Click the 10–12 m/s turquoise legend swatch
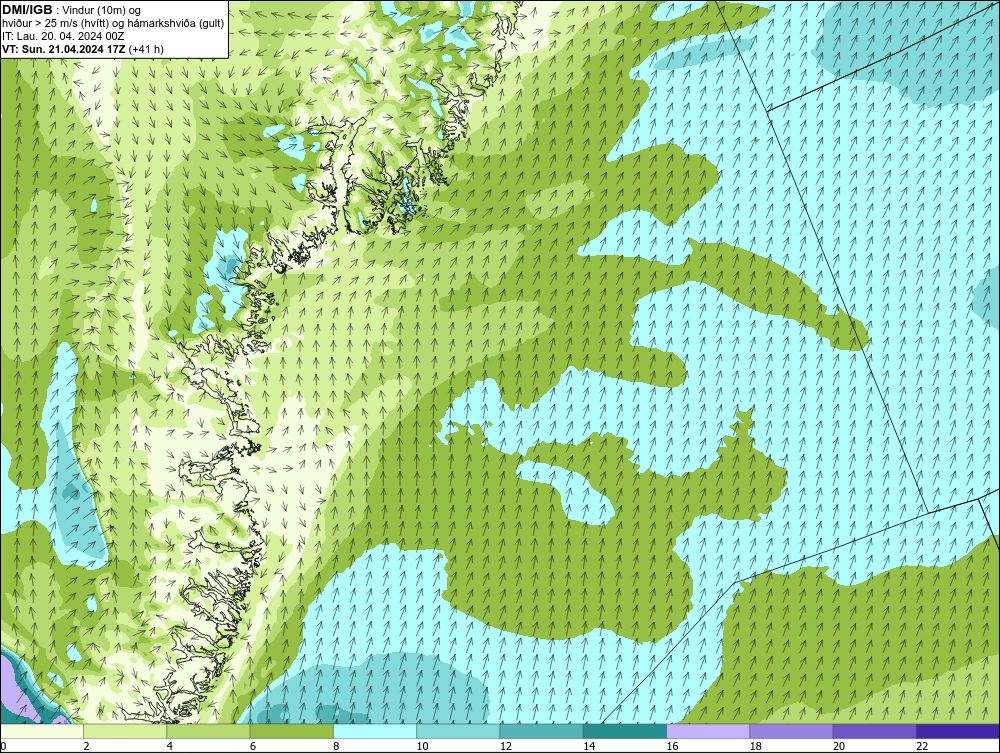1000x753 pixels. 458,731
